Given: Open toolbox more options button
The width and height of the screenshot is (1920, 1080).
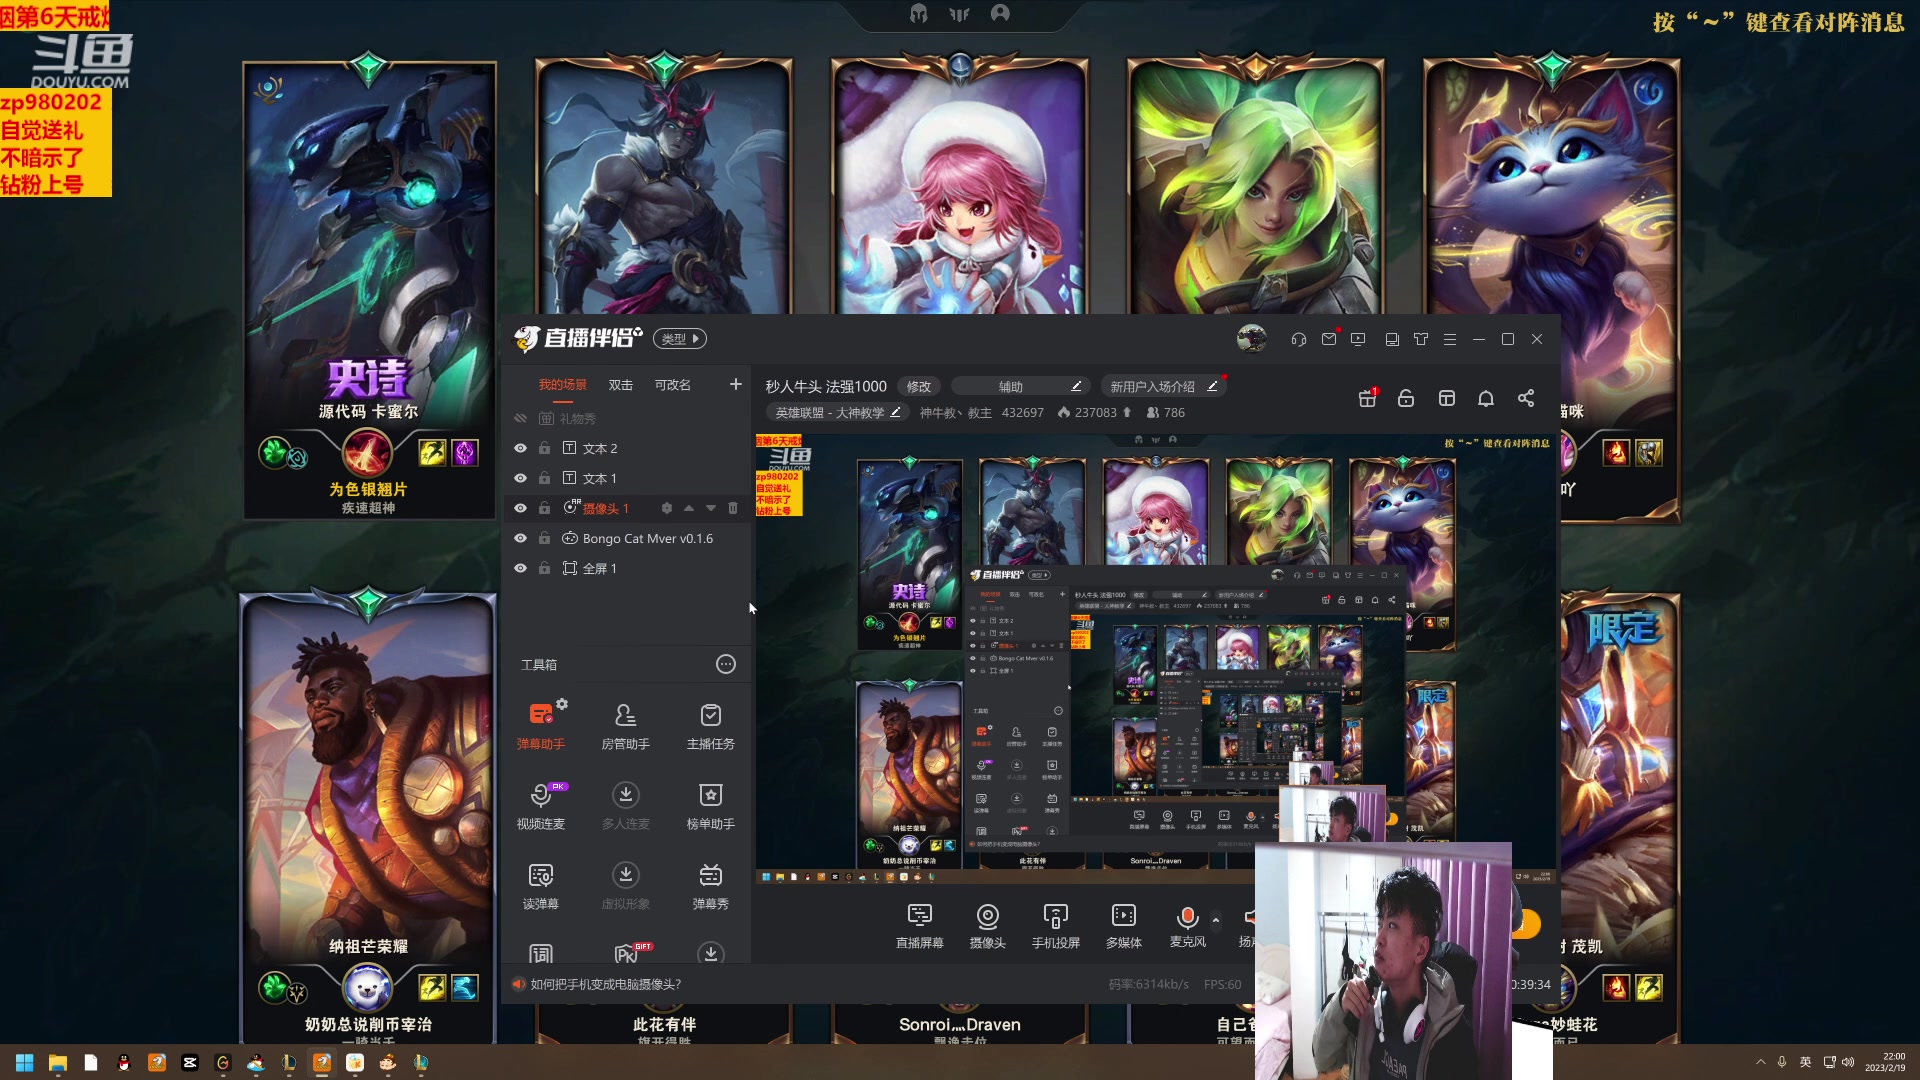Looking at the screenshot, I should (x=726, y=664).
